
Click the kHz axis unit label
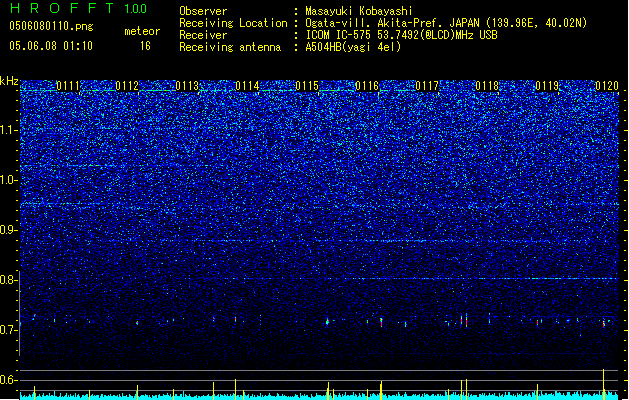click(9, 81)
